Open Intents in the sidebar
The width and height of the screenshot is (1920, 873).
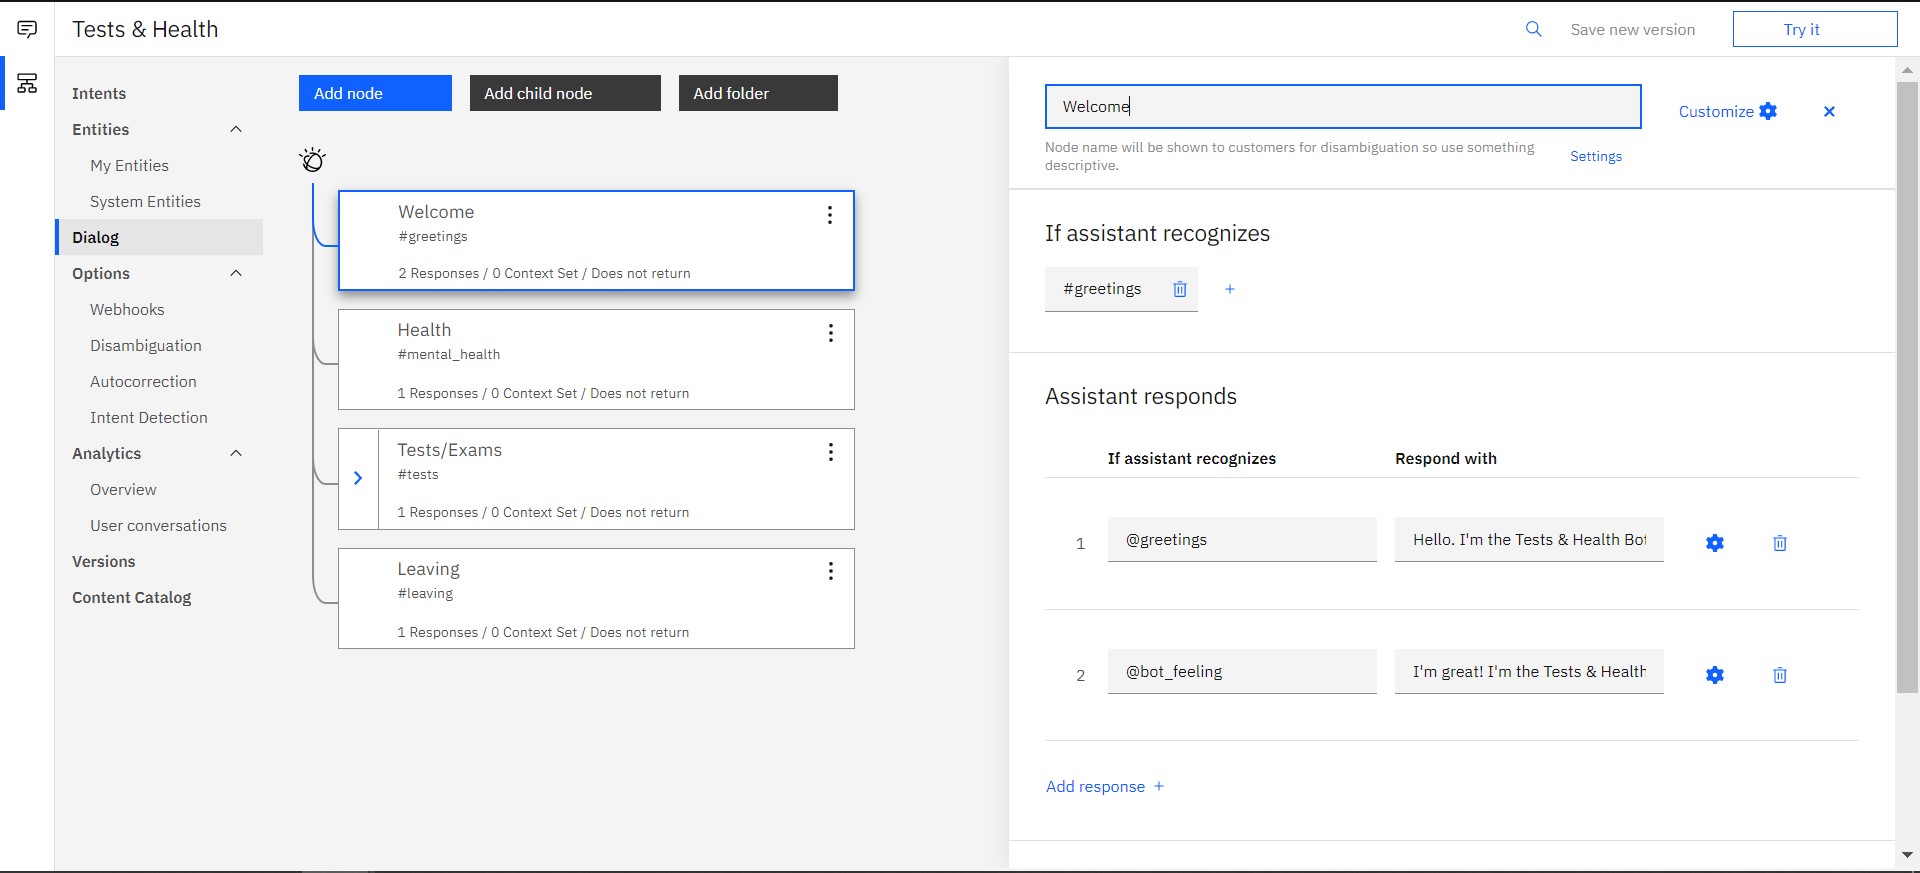99,93
